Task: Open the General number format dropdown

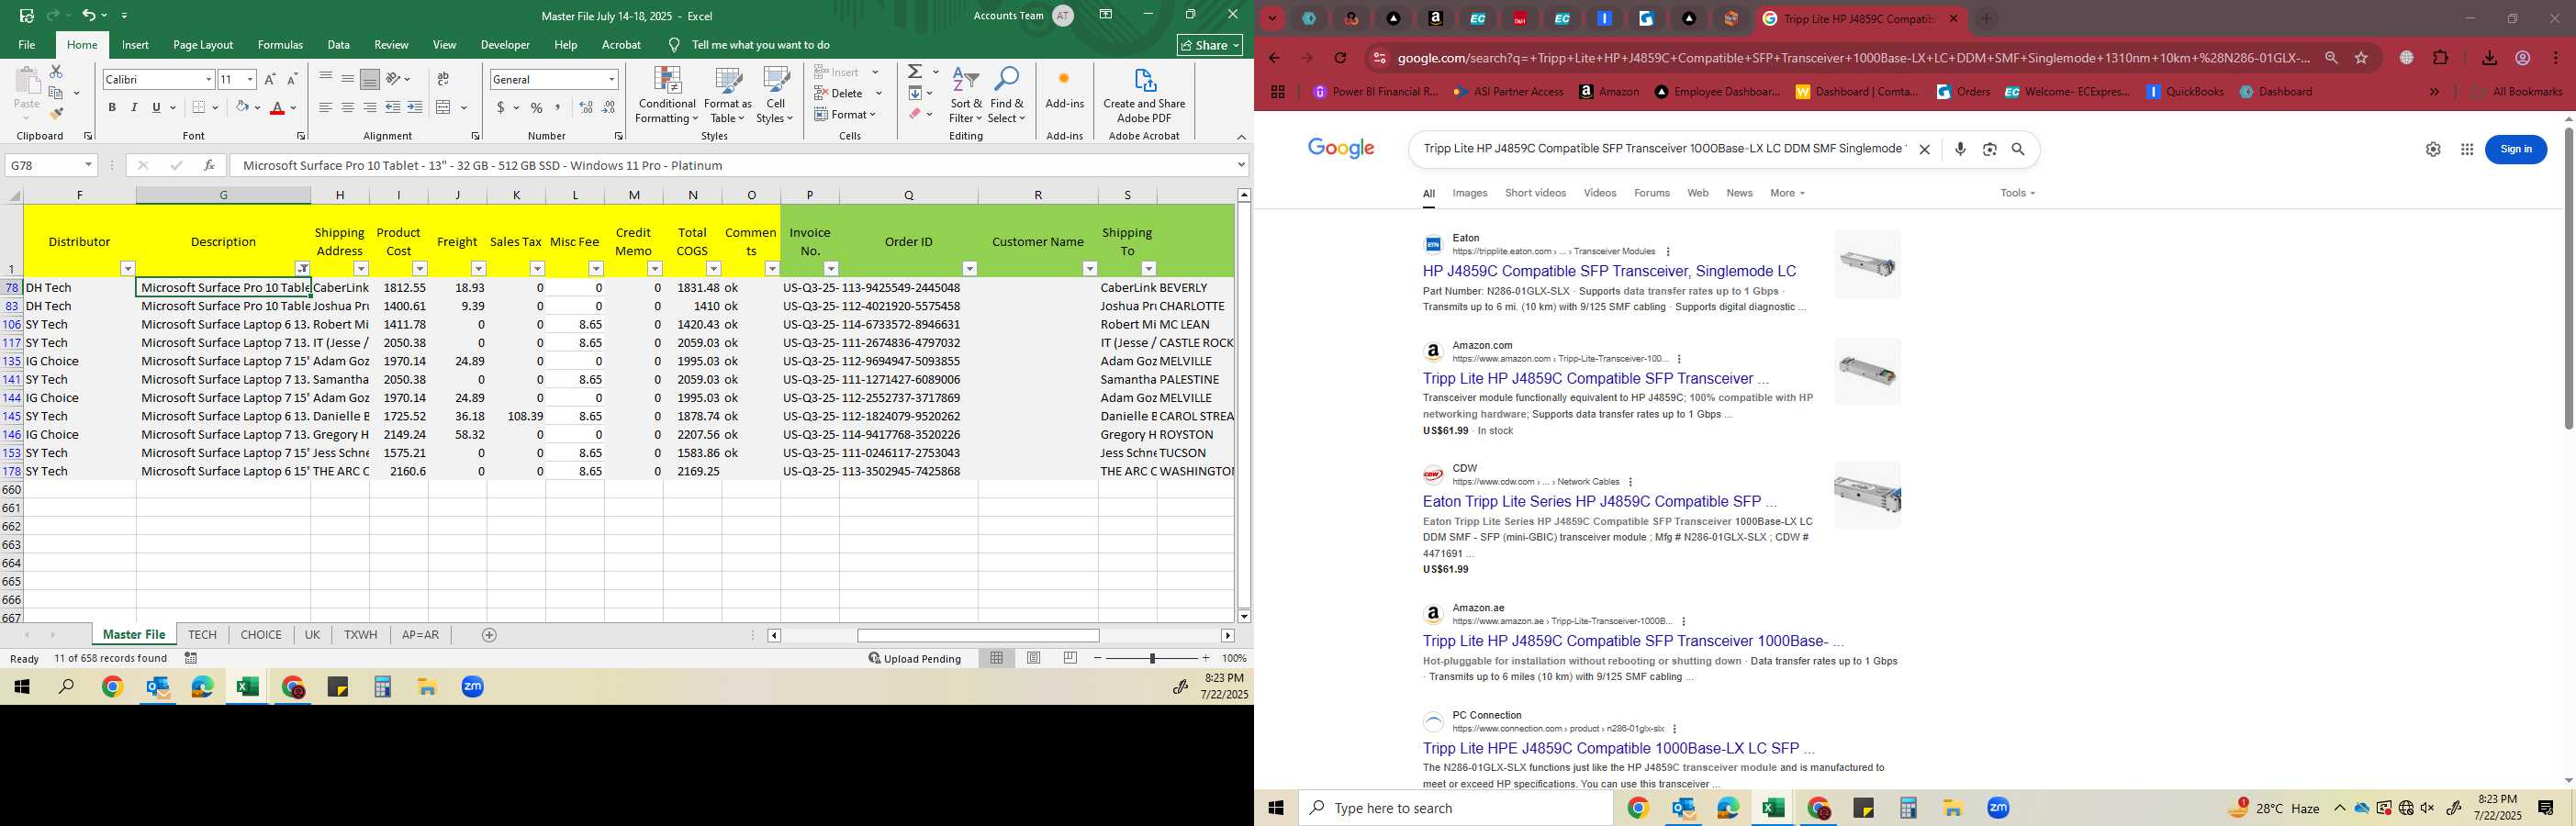Action: [611, 79]
